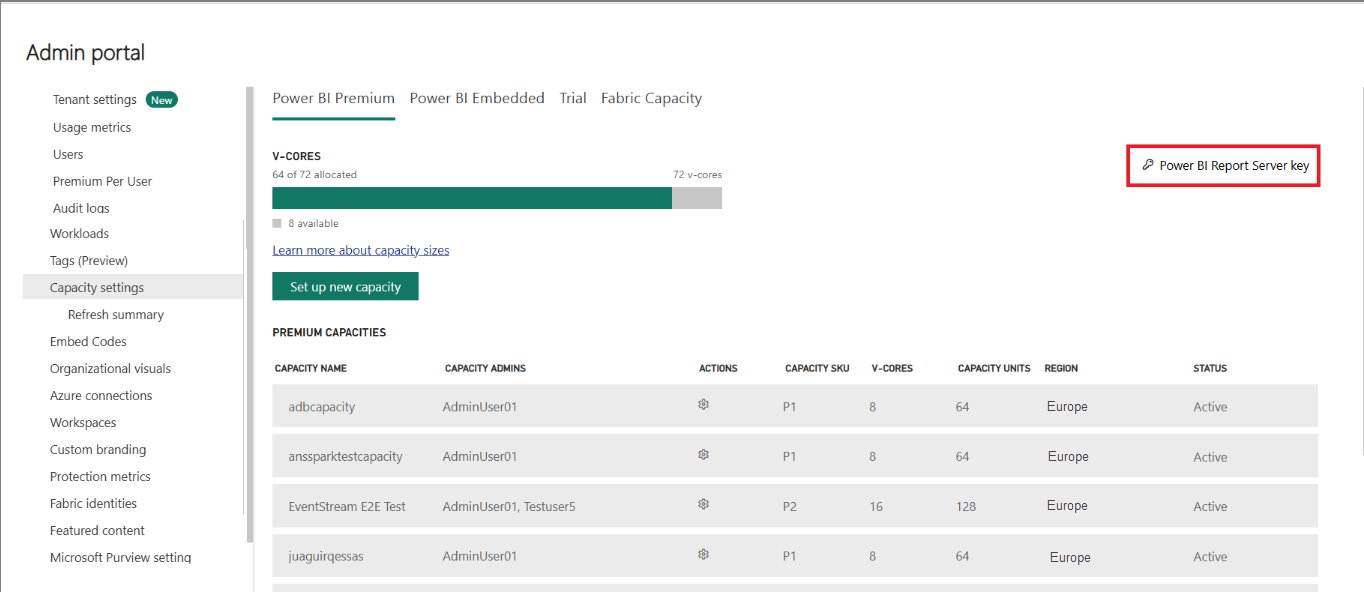Click the CAPACITY ADMINS column header

pos(485,368)
